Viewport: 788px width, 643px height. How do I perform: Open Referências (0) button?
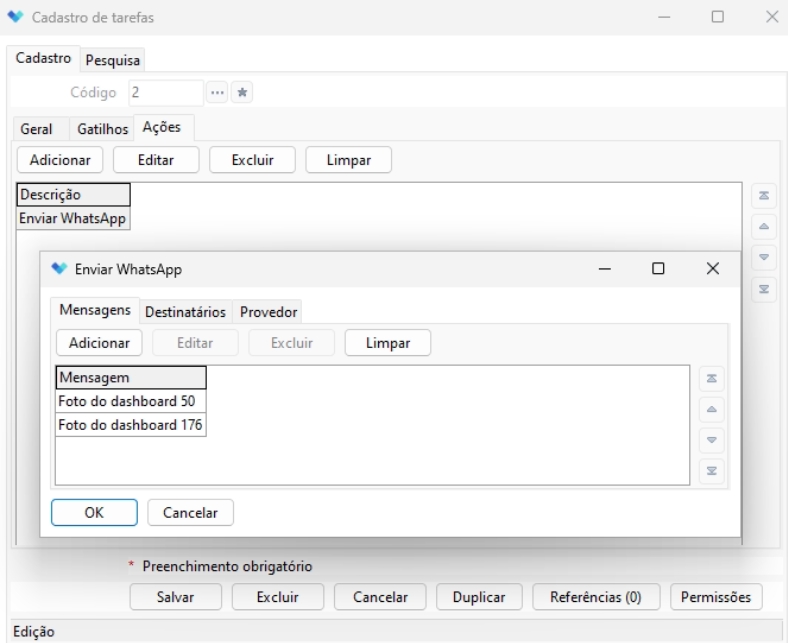(x=596, y=597)
